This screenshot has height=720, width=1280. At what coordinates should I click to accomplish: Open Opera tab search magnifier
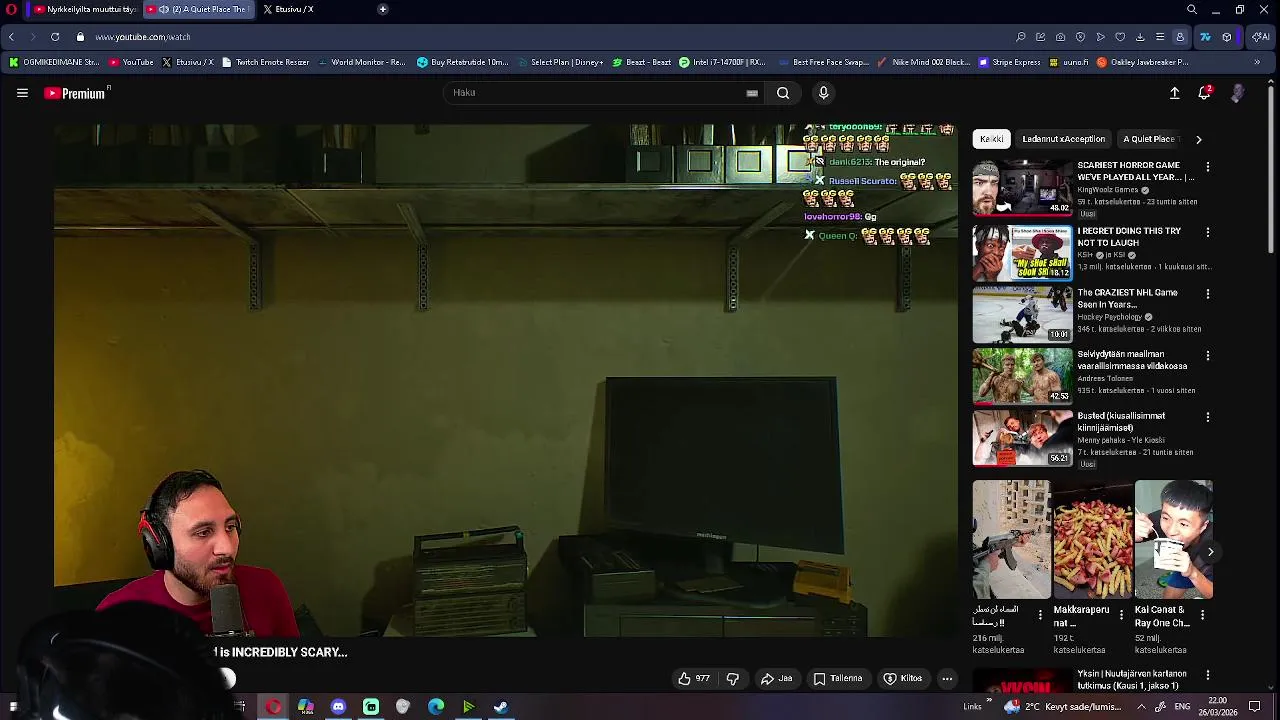tap(1192, 9)
